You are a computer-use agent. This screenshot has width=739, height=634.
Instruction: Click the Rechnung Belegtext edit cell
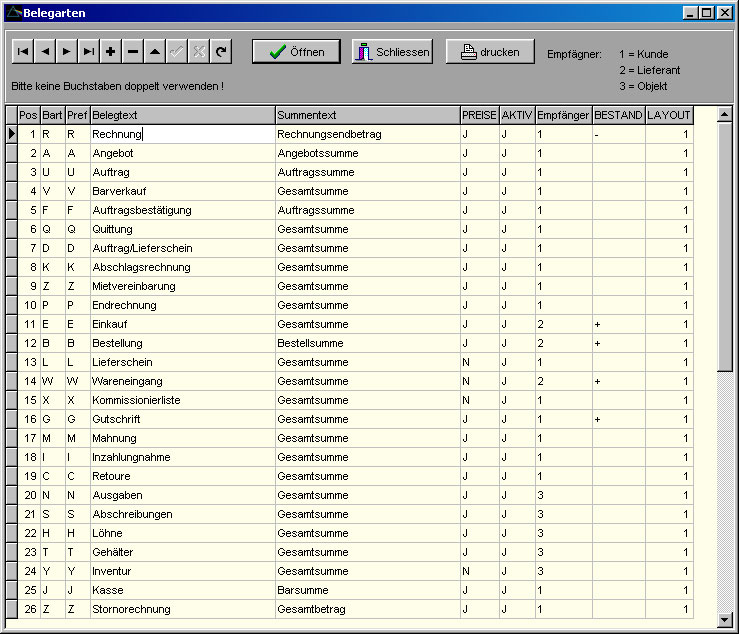[182, 134]
